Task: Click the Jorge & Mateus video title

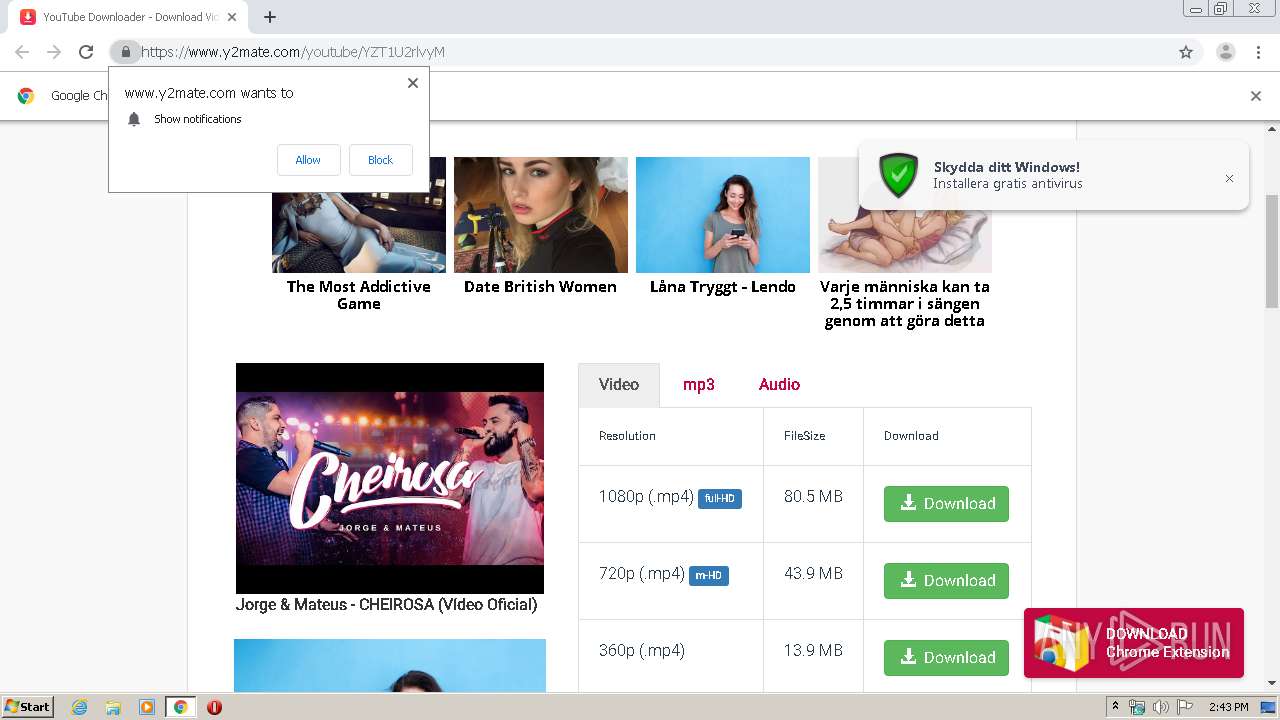Action: [387, 605]
